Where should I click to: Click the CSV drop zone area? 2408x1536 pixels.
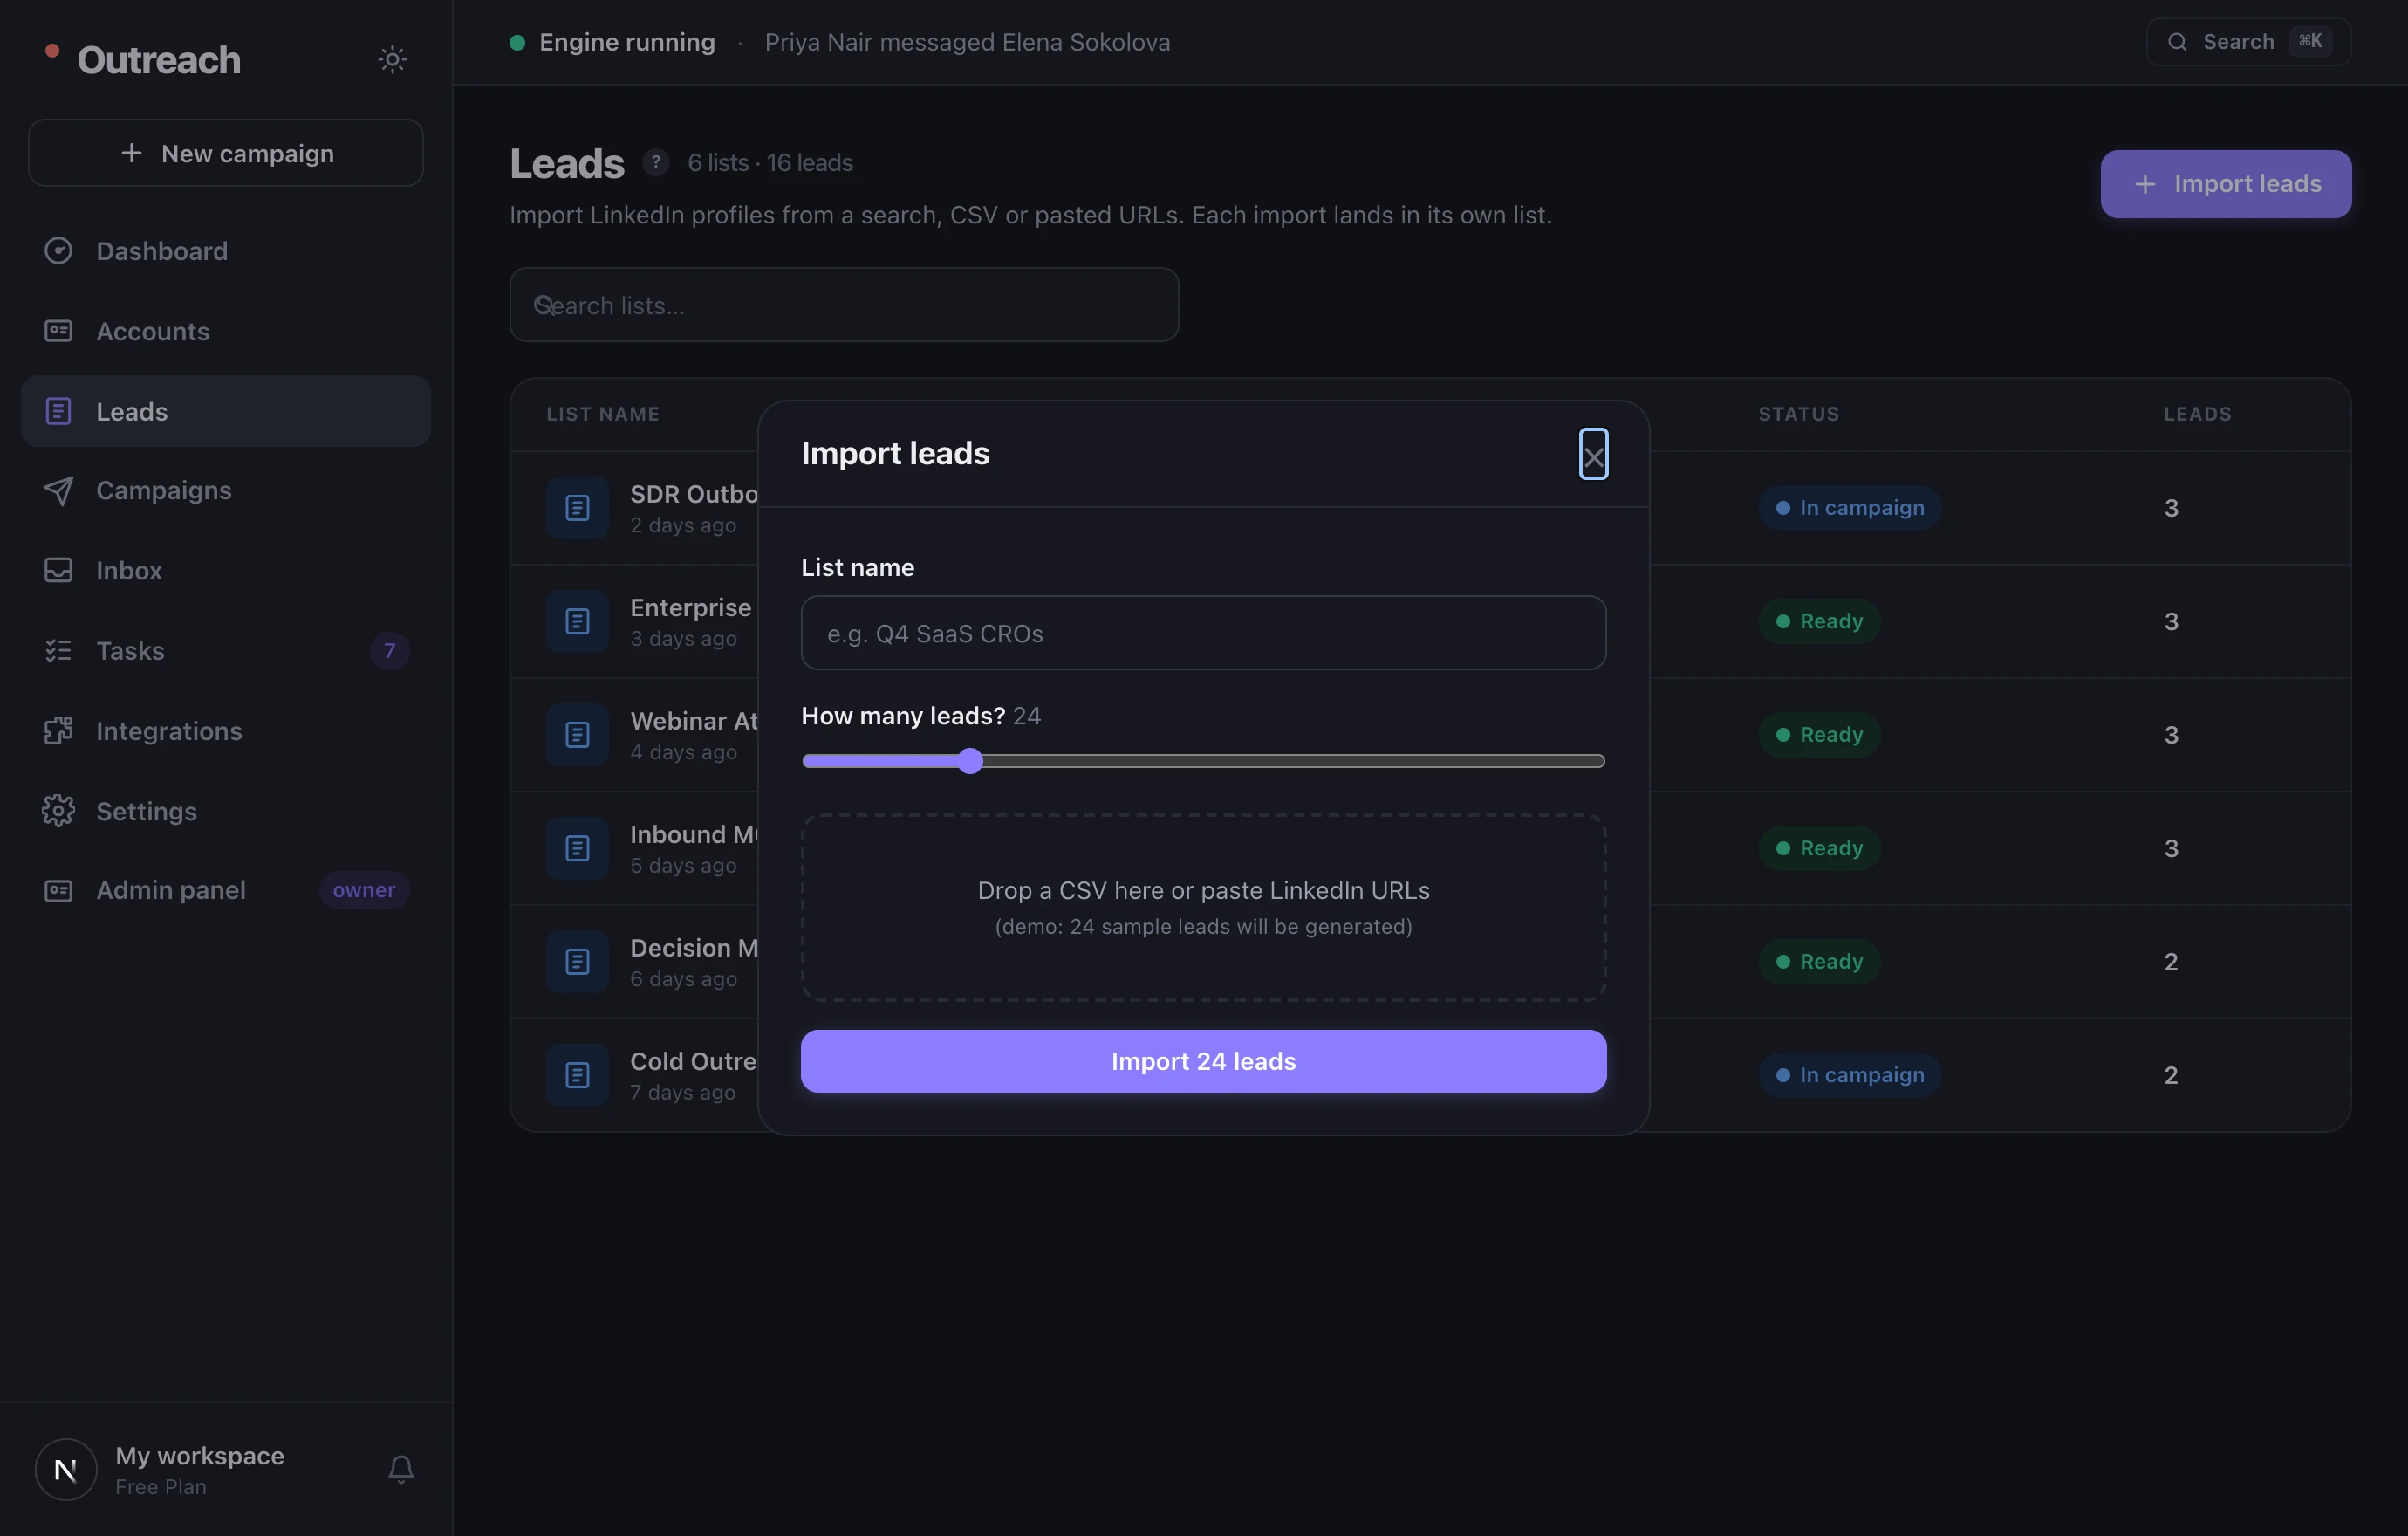point(1203,907)
